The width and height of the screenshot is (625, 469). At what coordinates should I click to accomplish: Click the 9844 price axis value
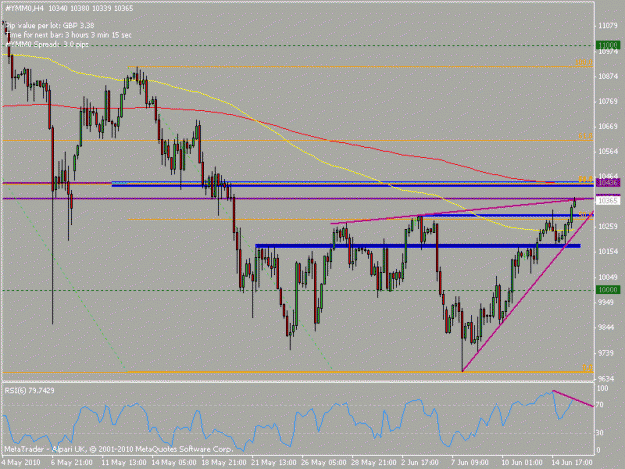[x=606, y=328]
